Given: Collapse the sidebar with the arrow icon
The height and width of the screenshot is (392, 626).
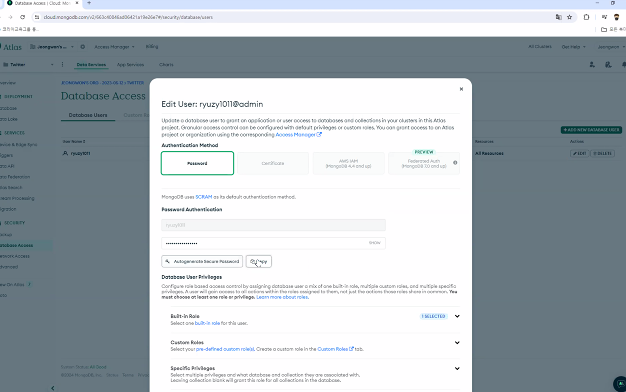Looking at the screenshot, I should [x=52, y=388].
